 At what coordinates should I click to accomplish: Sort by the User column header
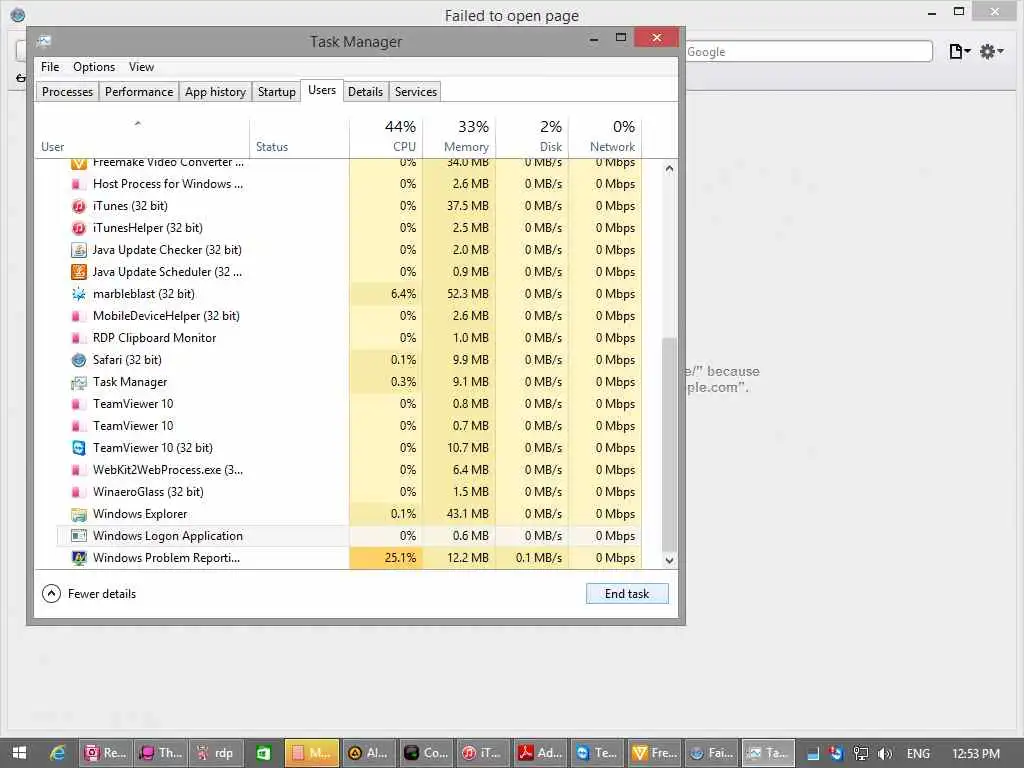pos(142,137)
